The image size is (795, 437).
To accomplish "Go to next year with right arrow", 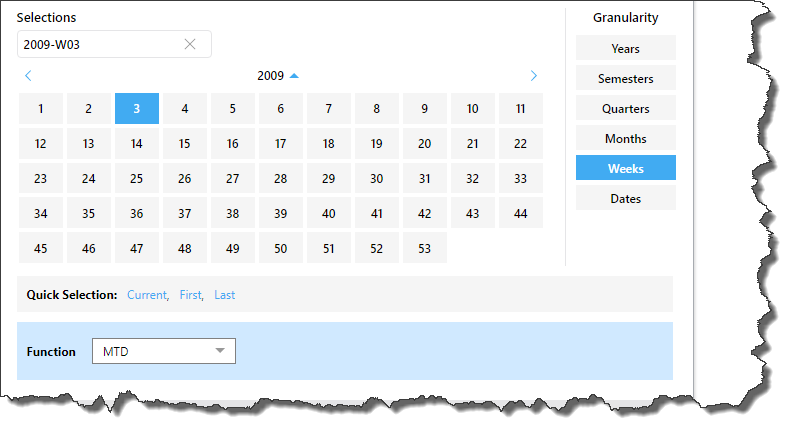I will (x=533, y=75).
